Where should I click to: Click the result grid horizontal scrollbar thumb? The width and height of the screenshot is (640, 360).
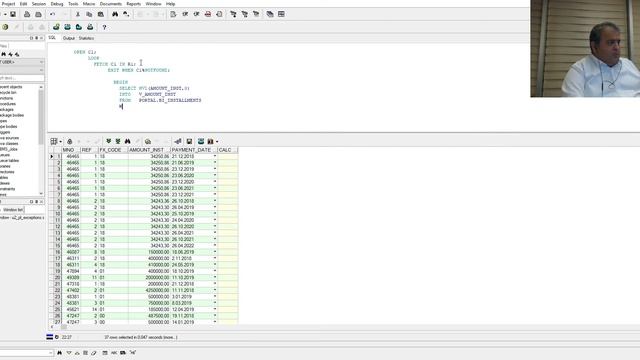(x=64, y=327)
